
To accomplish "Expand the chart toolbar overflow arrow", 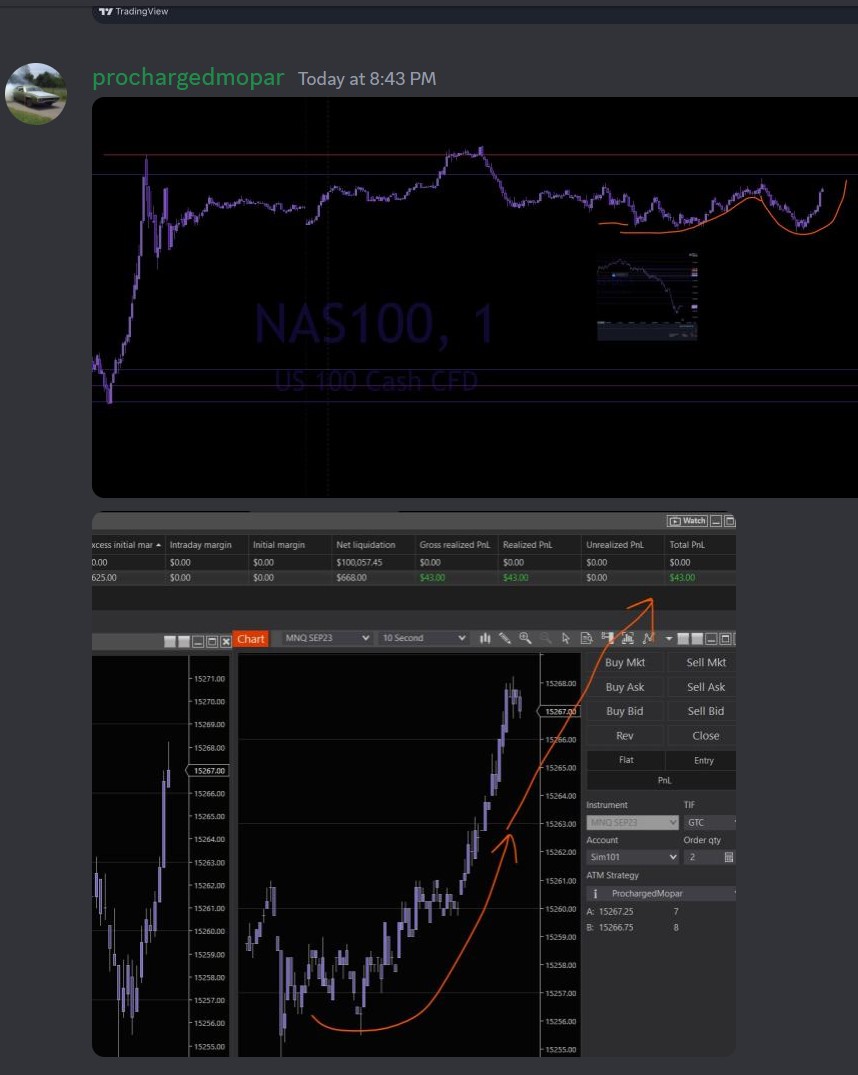I will [669, 639].
